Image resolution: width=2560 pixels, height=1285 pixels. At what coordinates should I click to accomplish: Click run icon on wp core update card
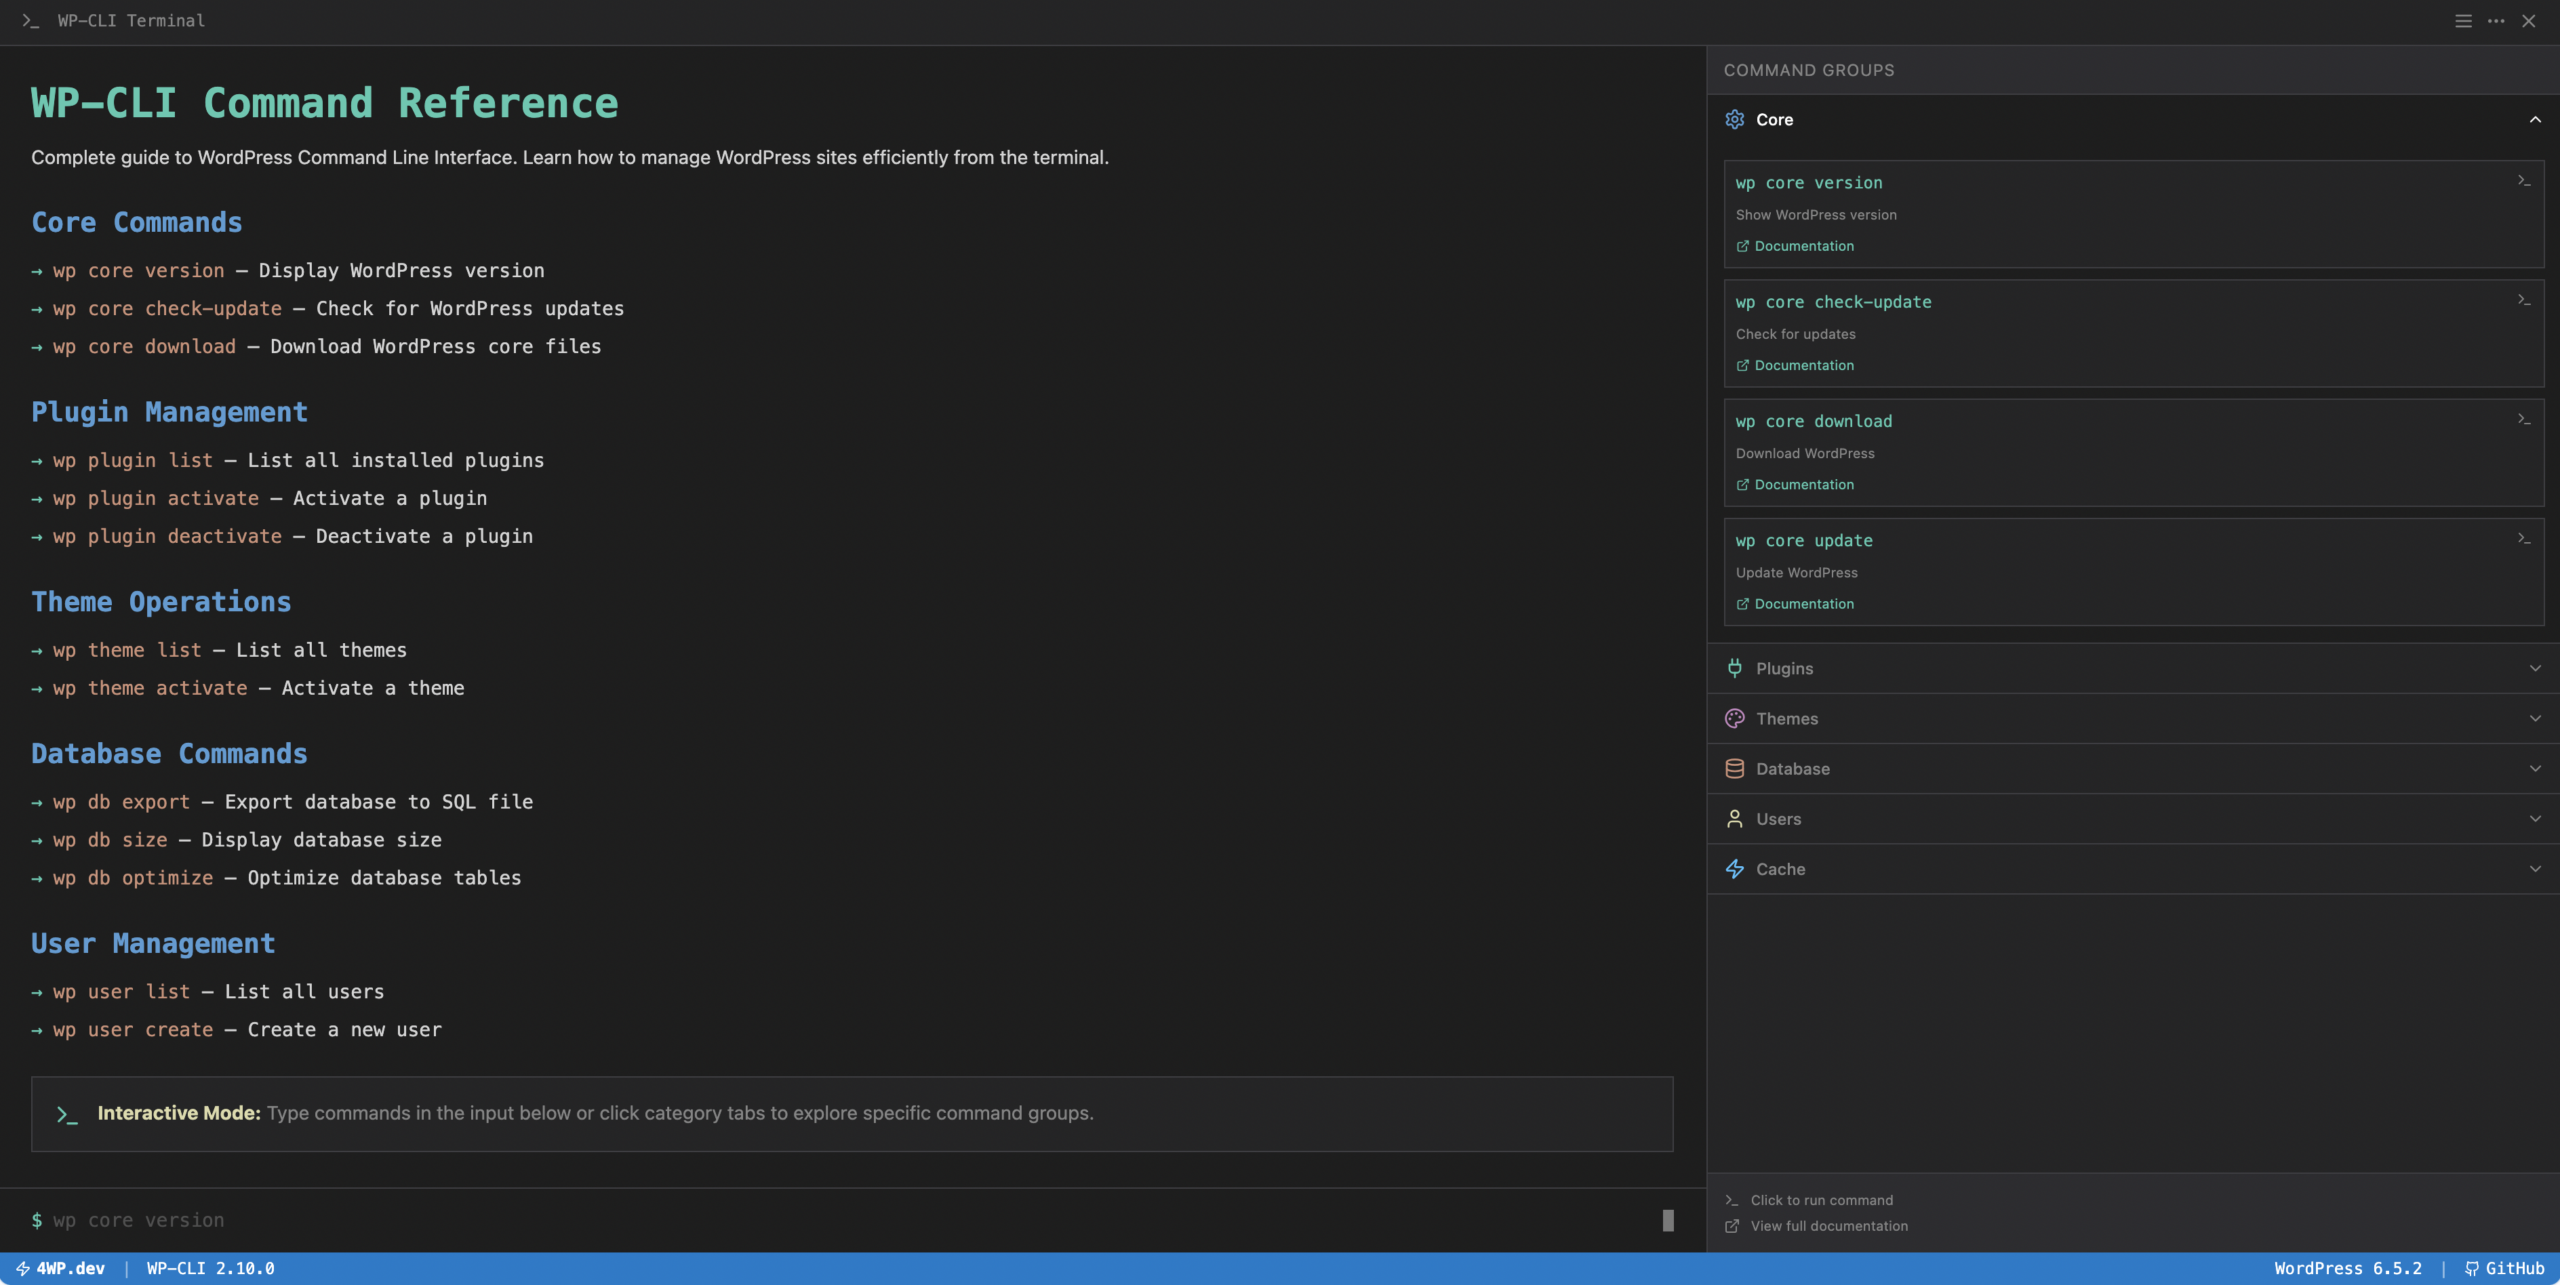[x=2524, y=538]
